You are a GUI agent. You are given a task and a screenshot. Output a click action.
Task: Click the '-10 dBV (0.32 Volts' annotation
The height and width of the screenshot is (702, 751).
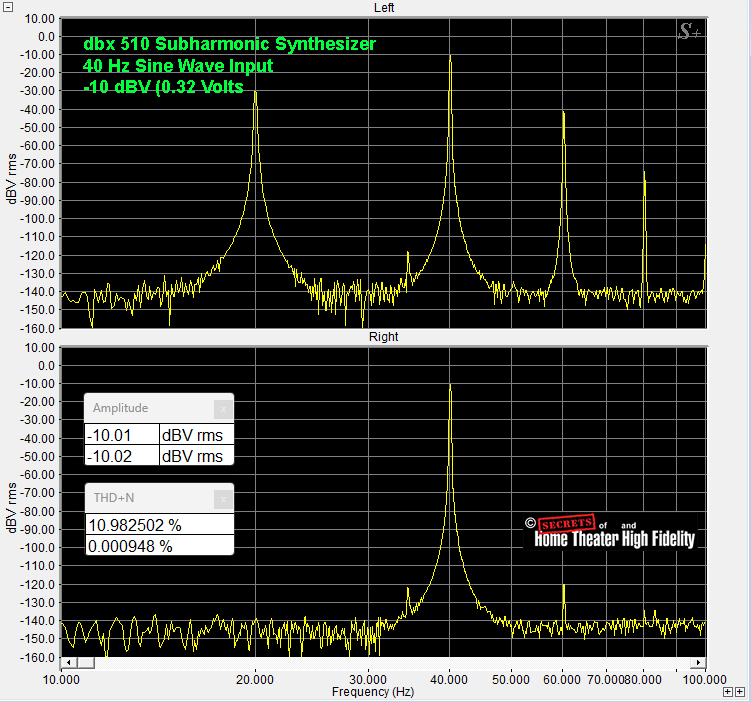pyautogui.click(x=163, y=87)
